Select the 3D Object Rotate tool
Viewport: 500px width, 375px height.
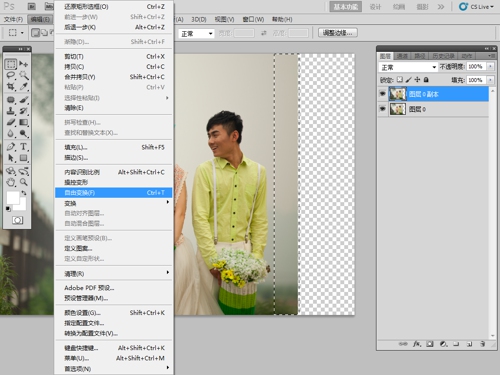pos(11,171)
